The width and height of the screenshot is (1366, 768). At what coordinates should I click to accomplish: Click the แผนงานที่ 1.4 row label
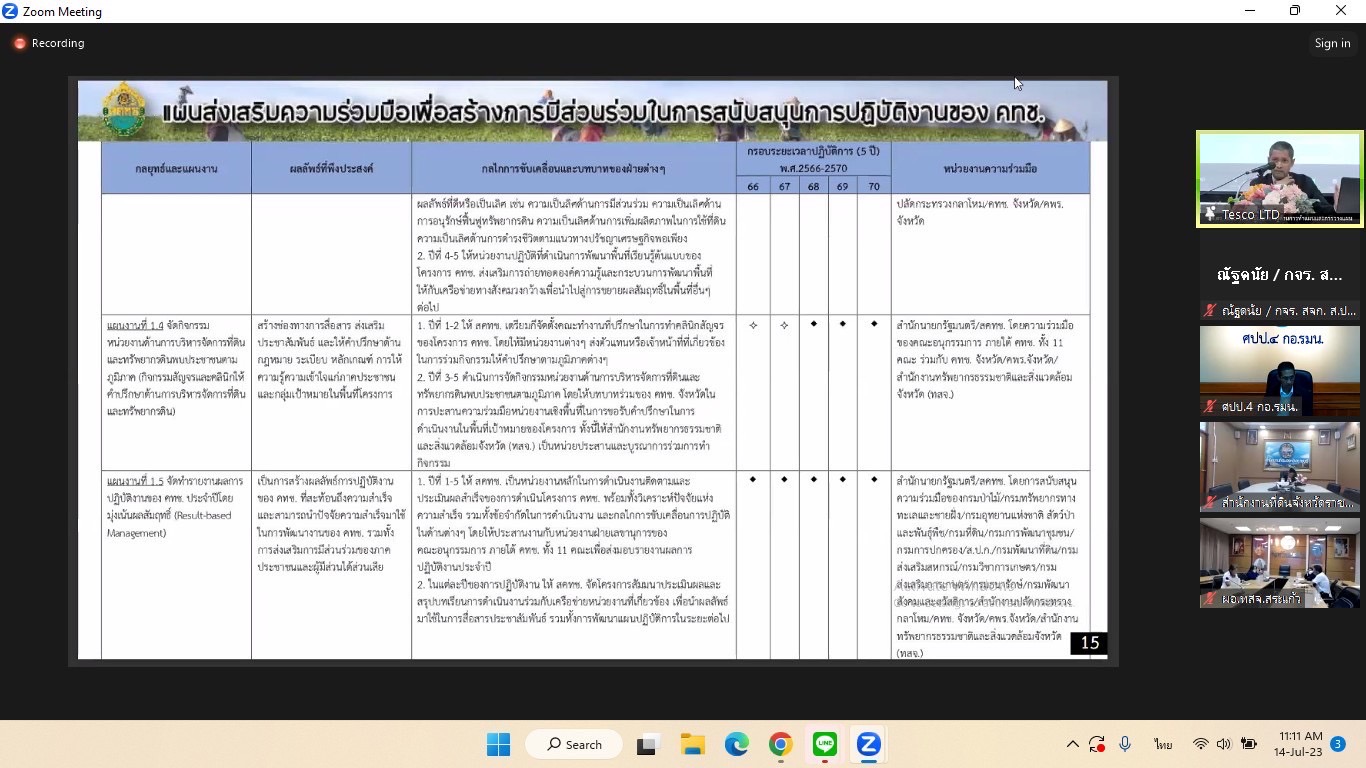(x=135, y=326)
